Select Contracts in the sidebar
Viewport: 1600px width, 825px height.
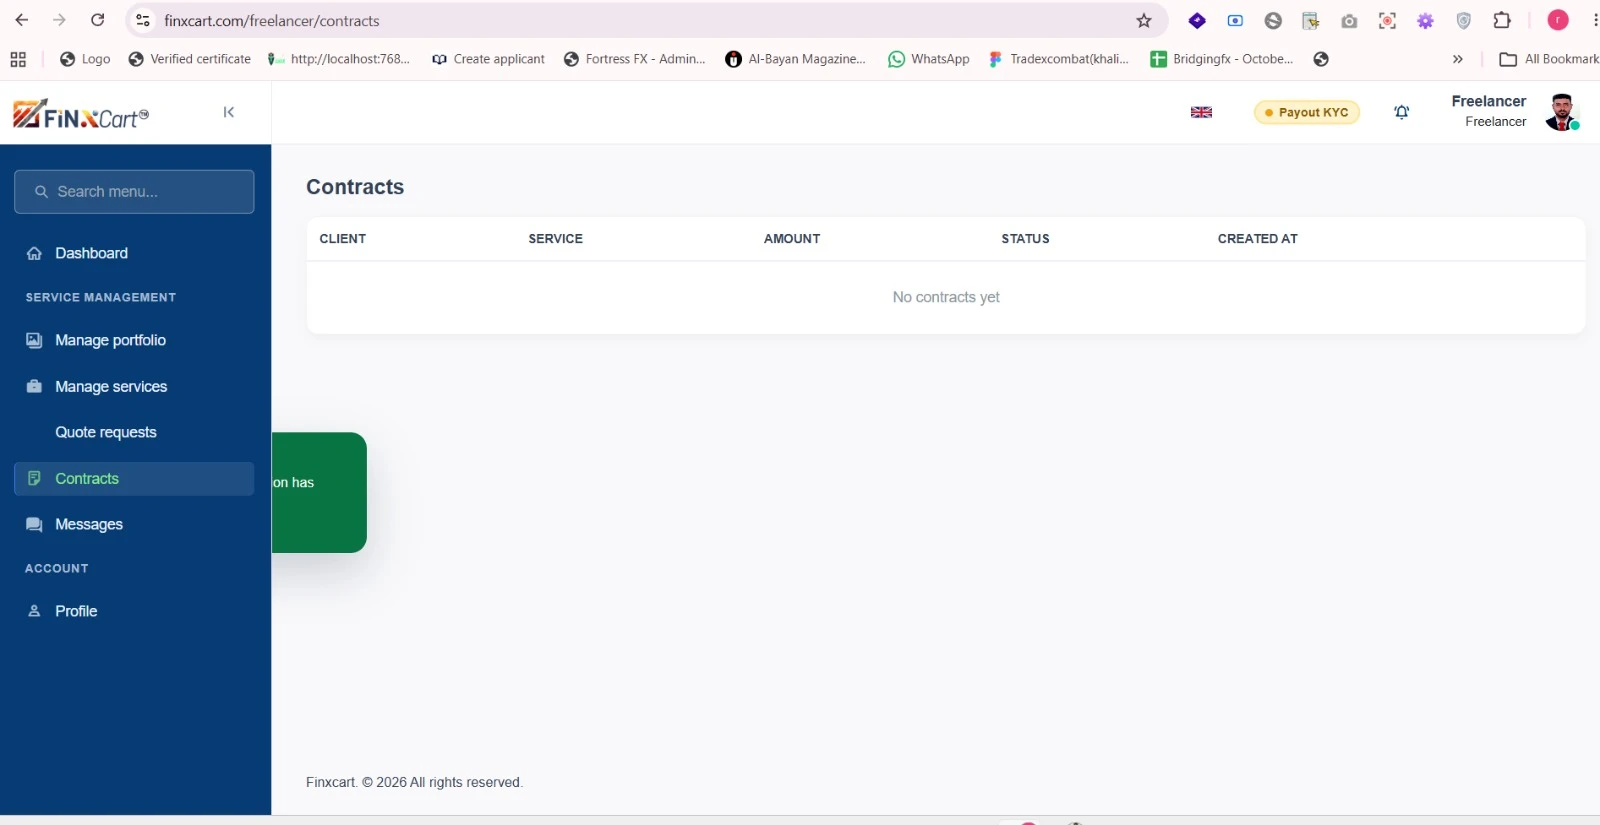[x=134, y=478]
